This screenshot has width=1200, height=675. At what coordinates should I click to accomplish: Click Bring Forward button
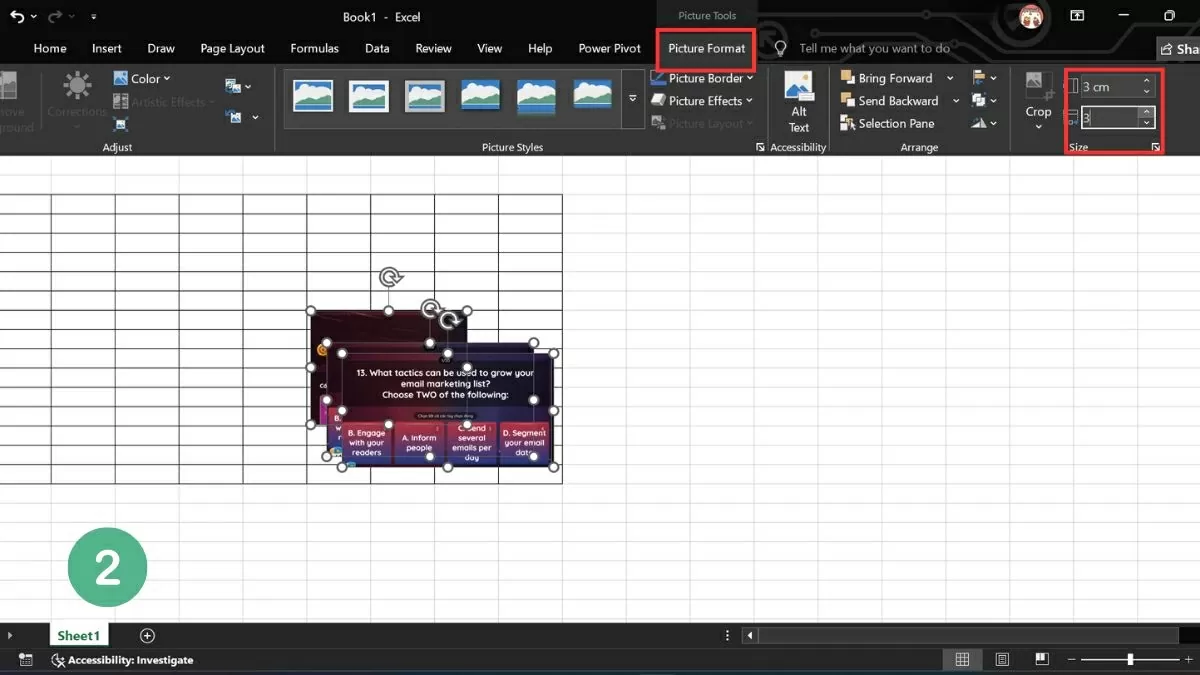pyautogui.click(x=886, y=78)
